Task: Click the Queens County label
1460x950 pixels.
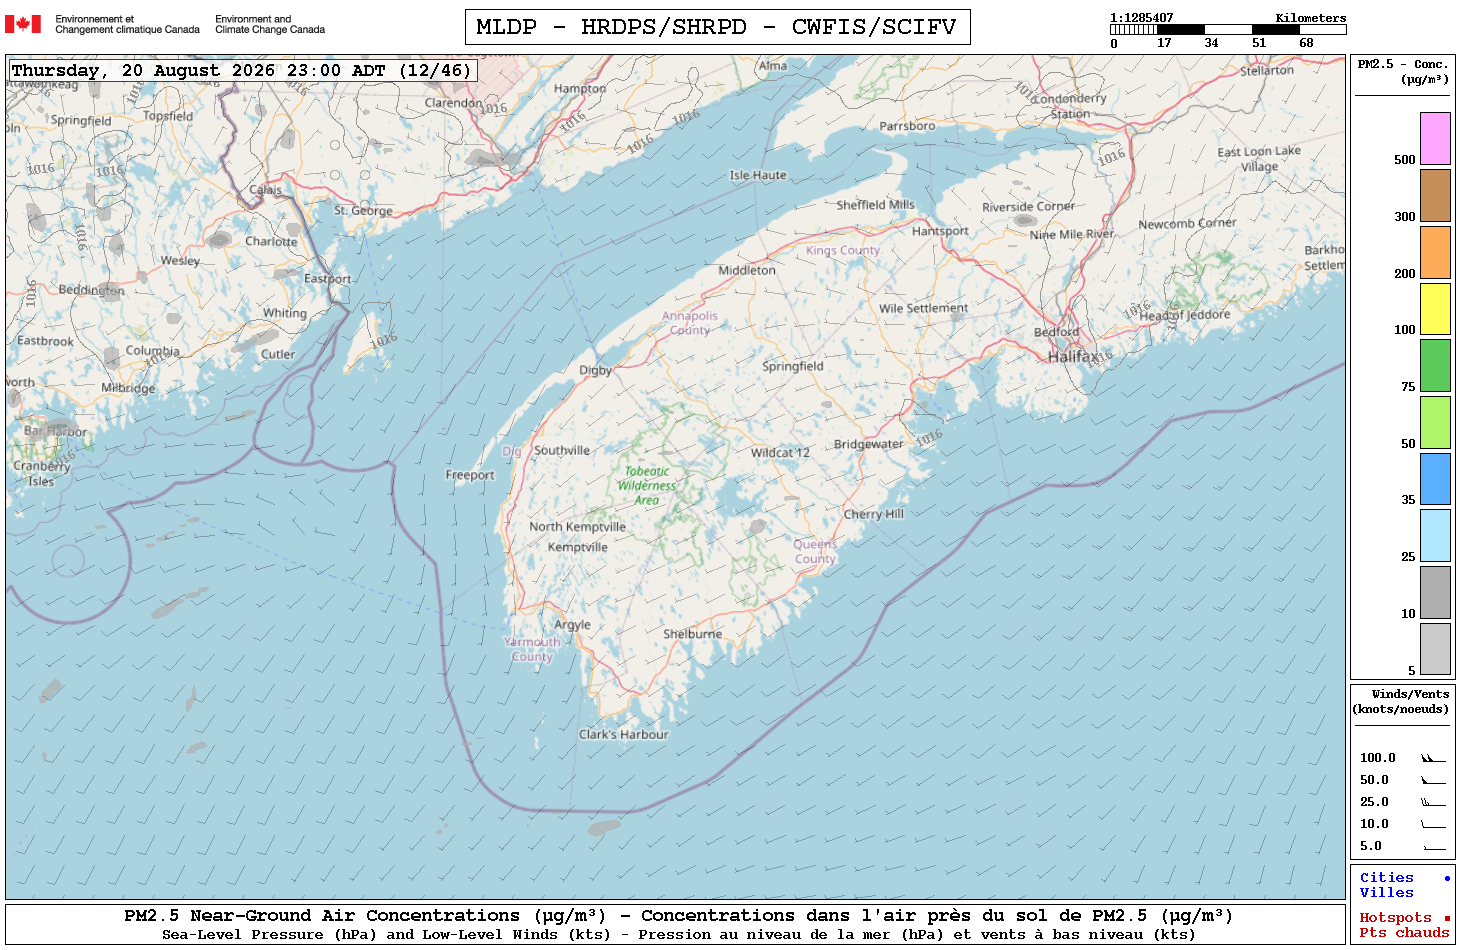Action: (x=815, y=552)
